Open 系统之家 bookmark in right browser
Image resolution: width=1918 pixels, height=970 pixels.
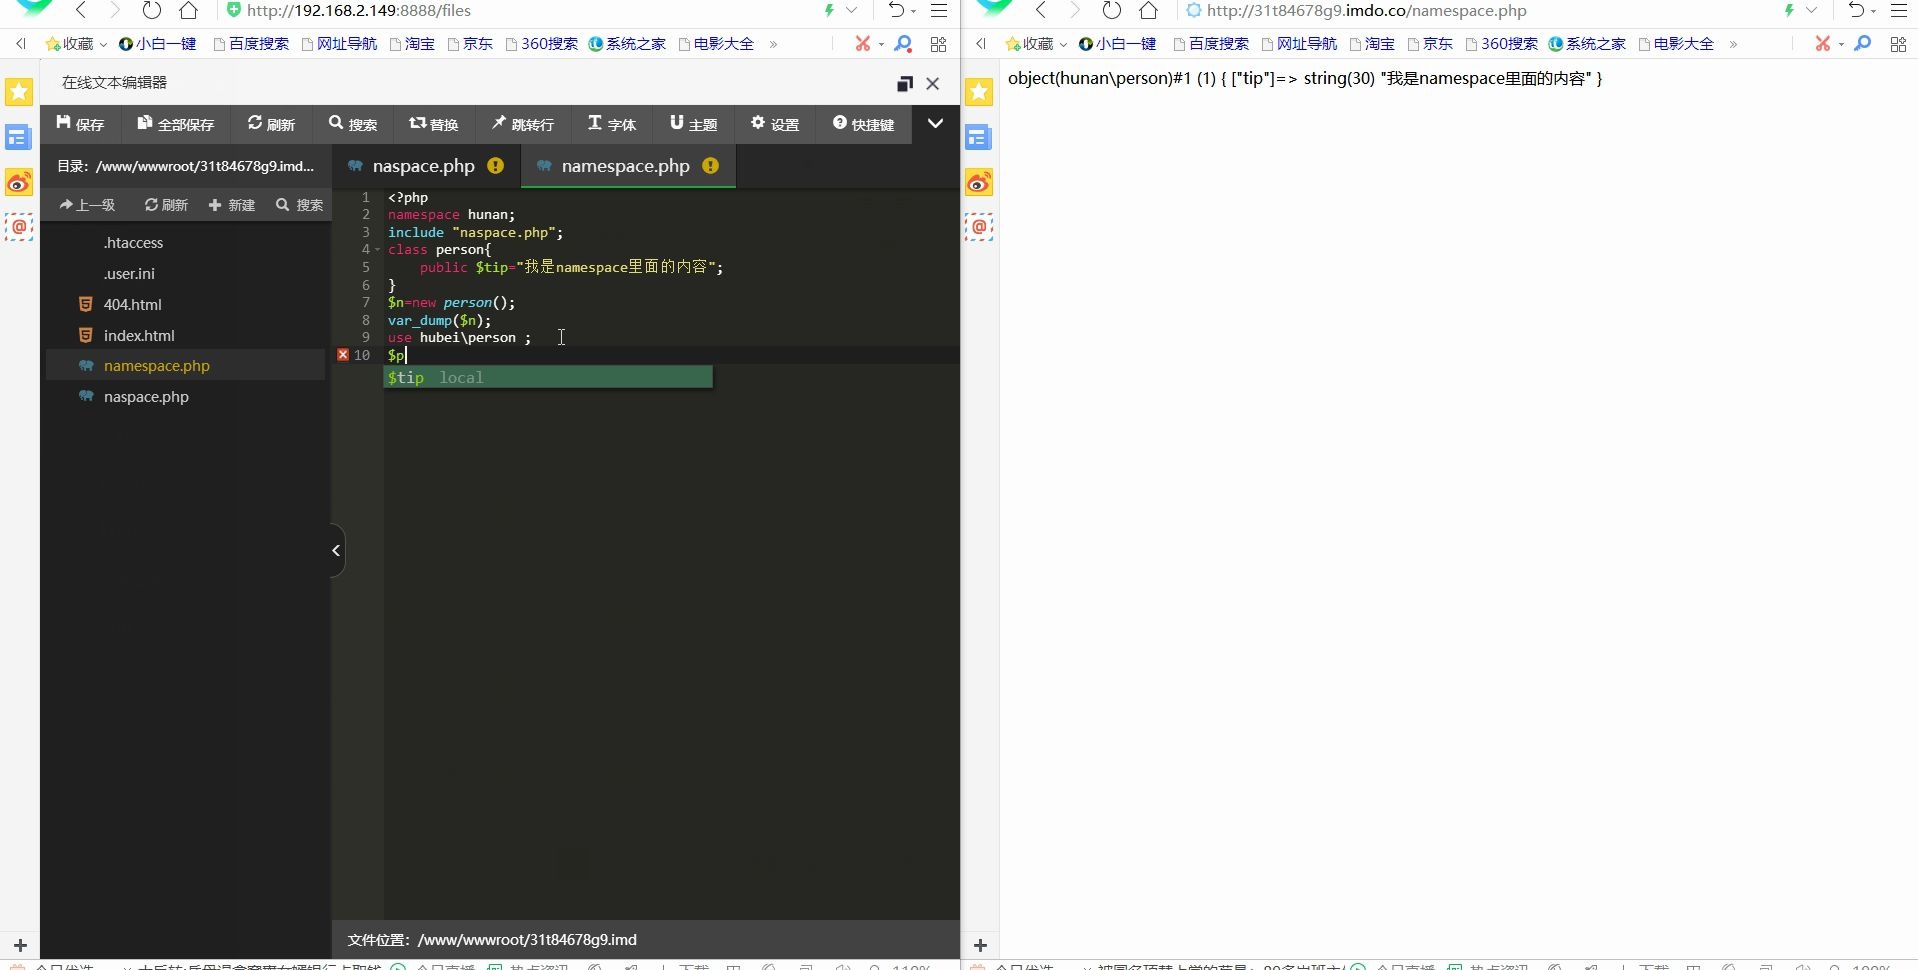(x=1587, y=44)
